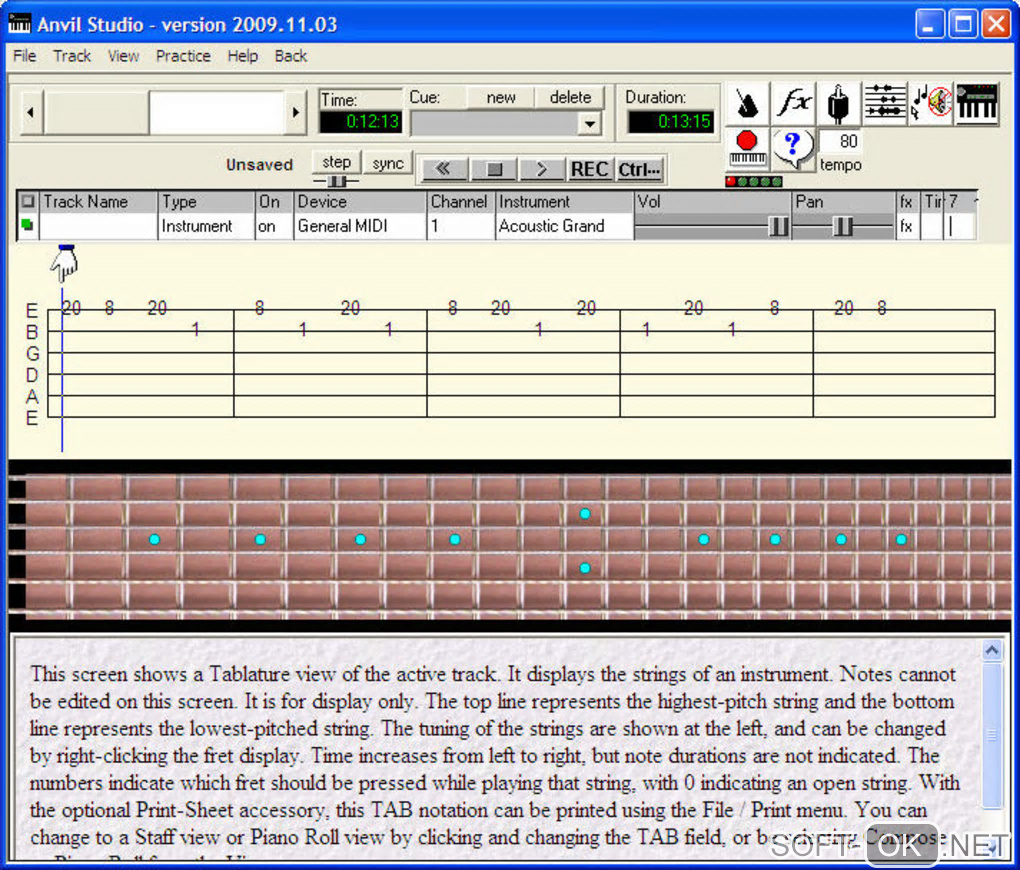
Task: Click the muted-speaker notes icon
Action: coord(931,103)
